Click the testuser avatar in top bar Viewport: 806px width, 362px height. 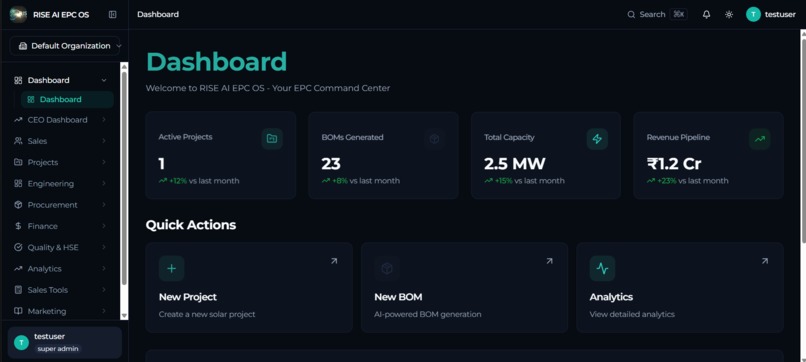click(753, 14)
